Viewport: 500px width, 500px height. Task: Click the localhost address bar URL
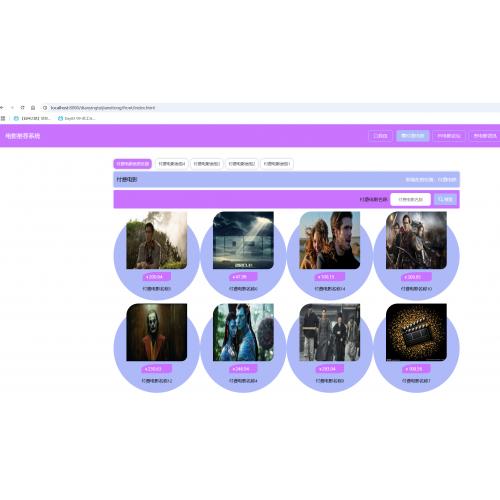point(103,108)
